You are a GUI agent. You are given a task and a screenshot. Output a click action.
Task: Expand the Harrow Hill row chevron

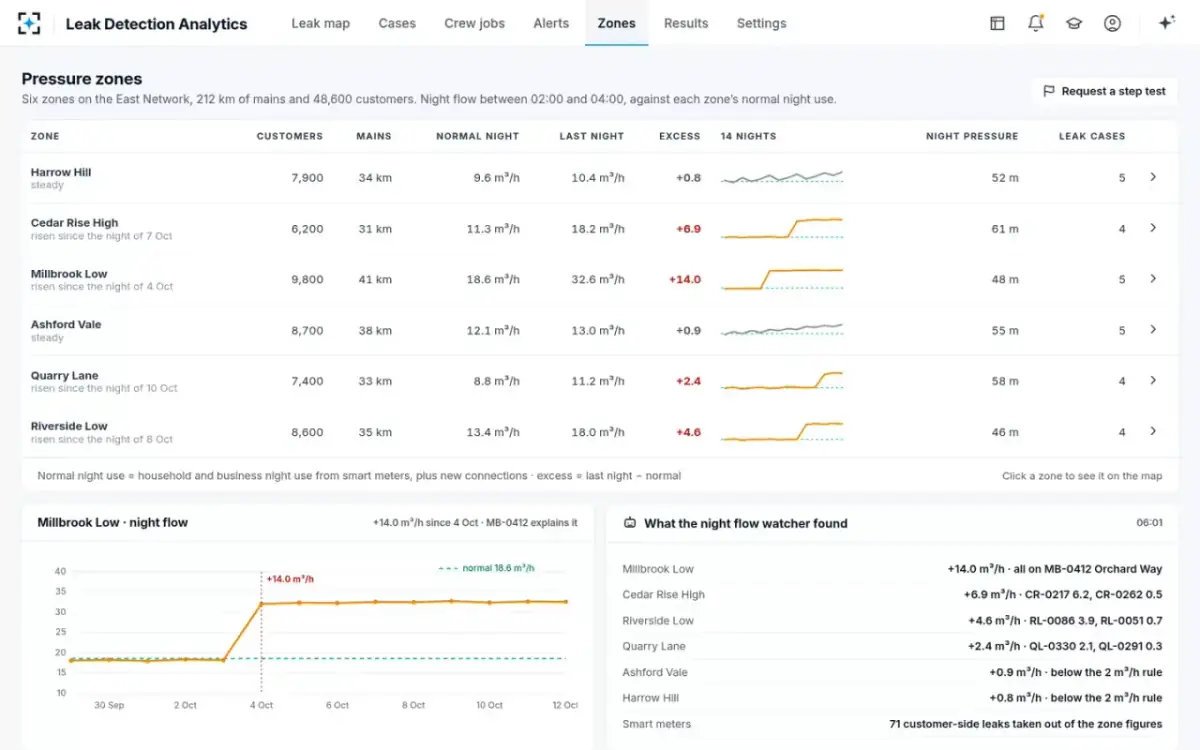point(1153,177)
